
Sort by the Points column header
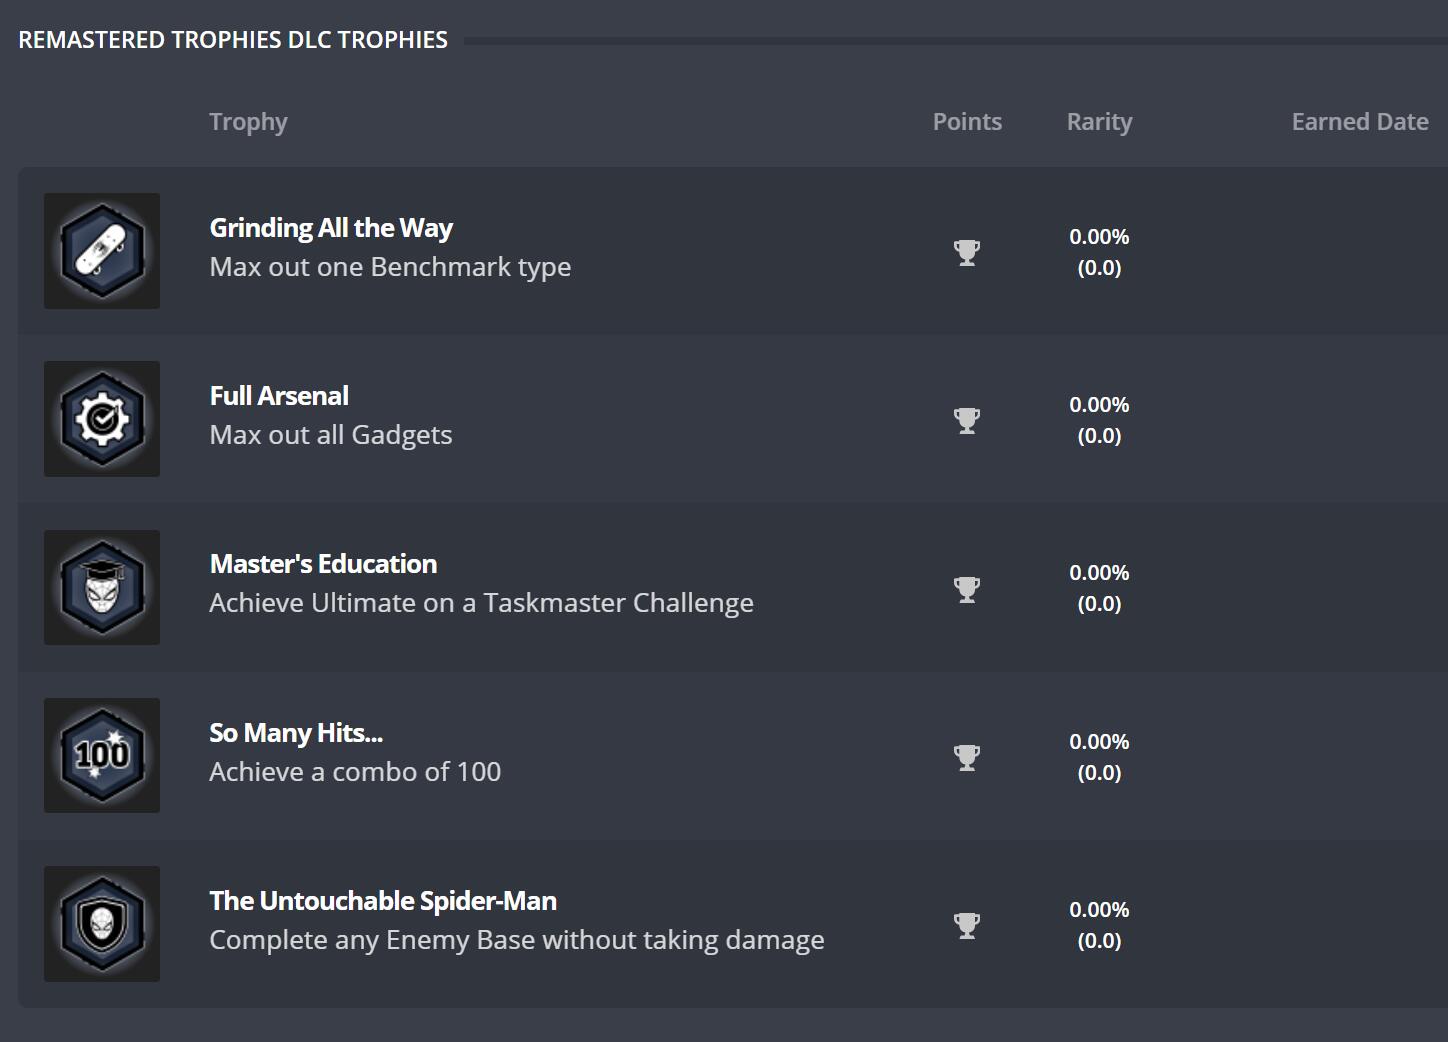click(x=967, y=122)
